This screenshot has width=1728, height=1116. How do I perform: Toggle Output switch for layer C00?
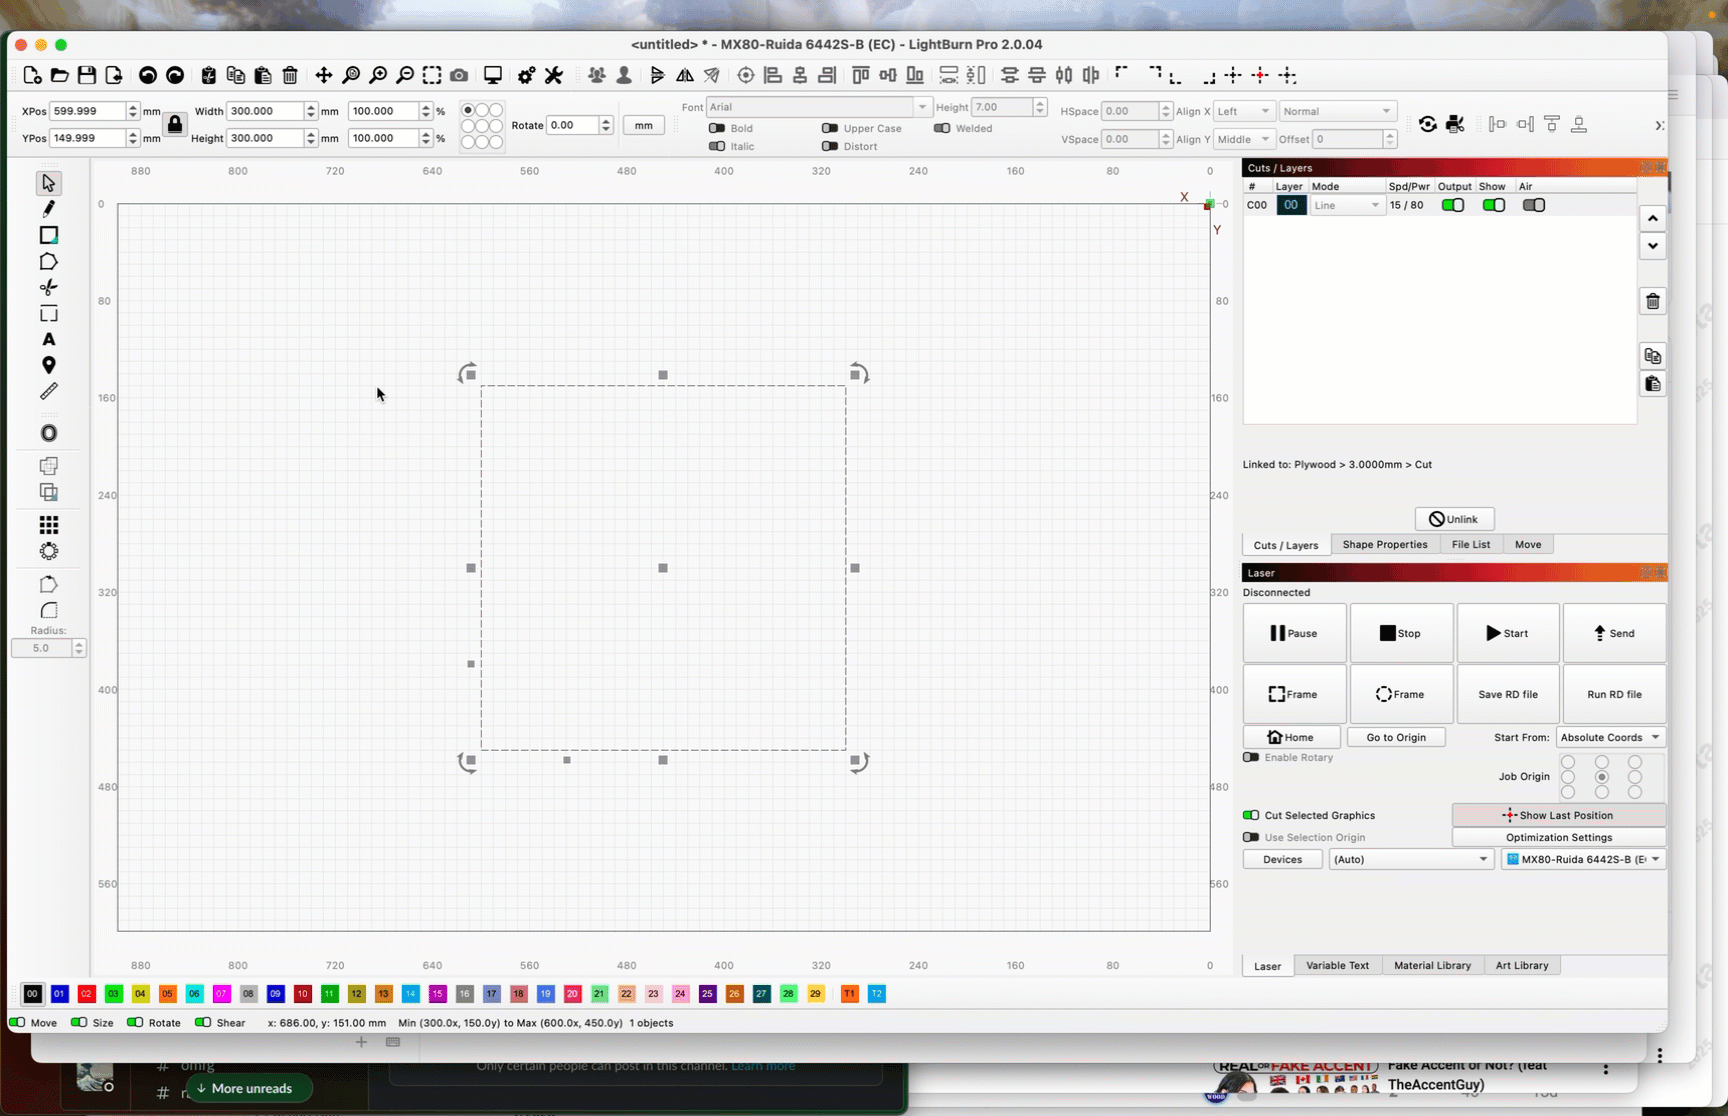point(1452,205)
